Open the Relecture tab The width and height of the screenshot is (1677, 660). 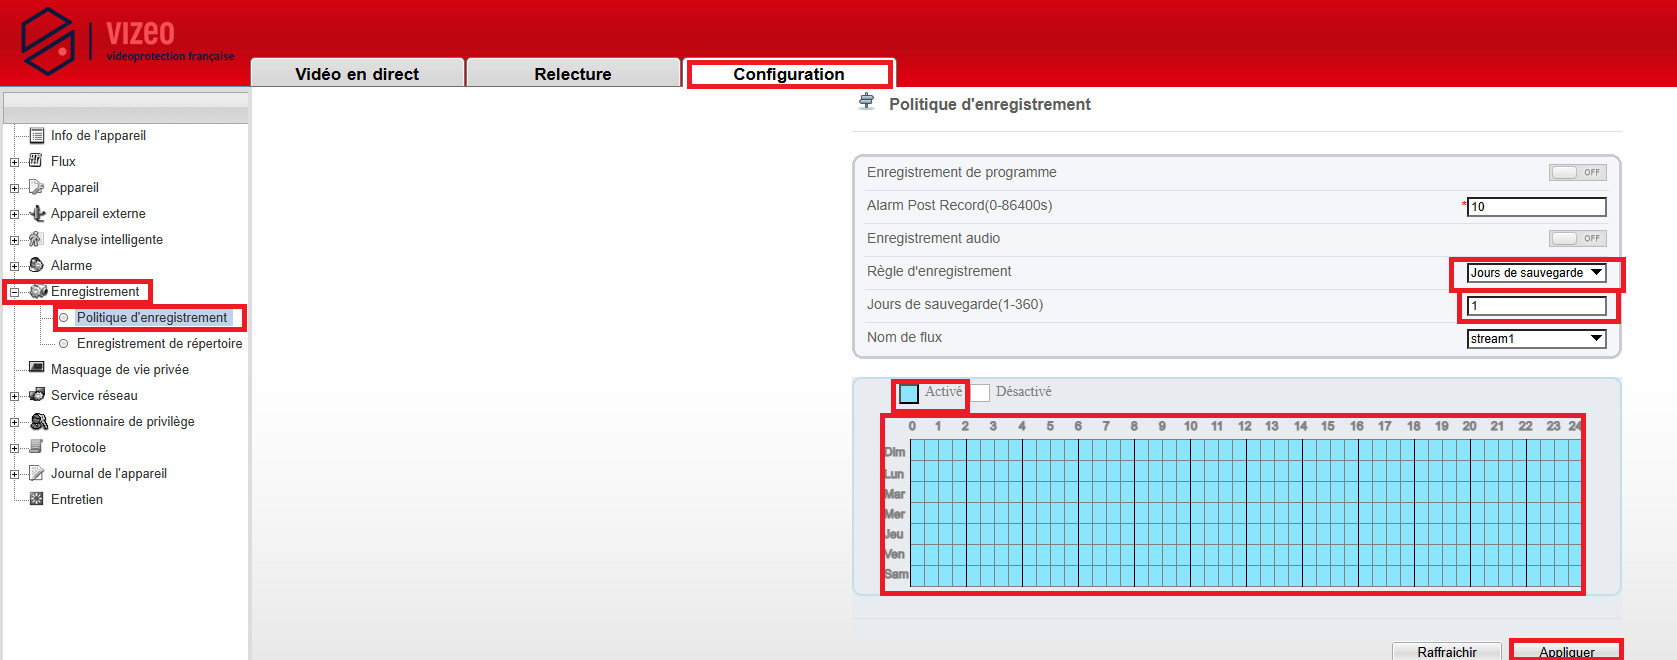[x=573, y=74]
